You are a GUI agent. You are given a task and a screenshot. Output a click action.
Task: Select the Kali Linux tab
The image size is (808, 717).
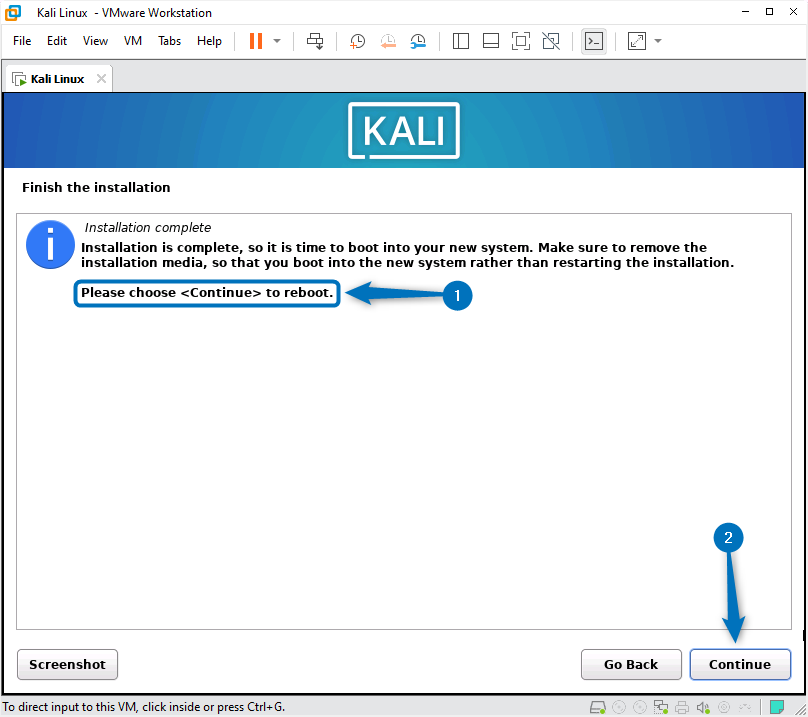[55, 77]
